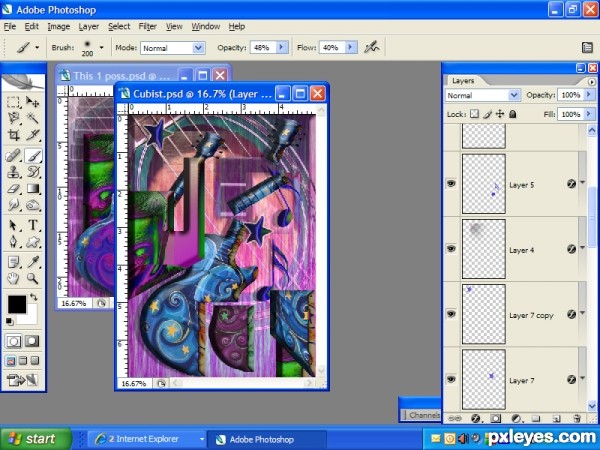600x450 pixels.
Task: Open the Image menu
Action: click(x=59, y=26)
